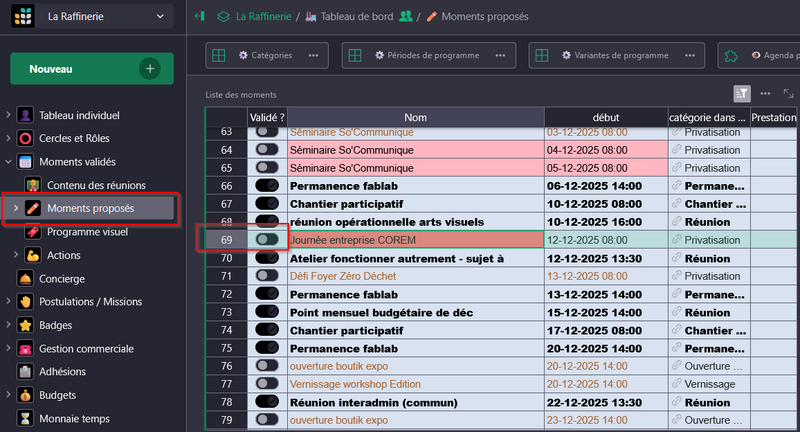Click the Tableau de bord sharing icon
This screenshot has height=432, width=800.
406,16
